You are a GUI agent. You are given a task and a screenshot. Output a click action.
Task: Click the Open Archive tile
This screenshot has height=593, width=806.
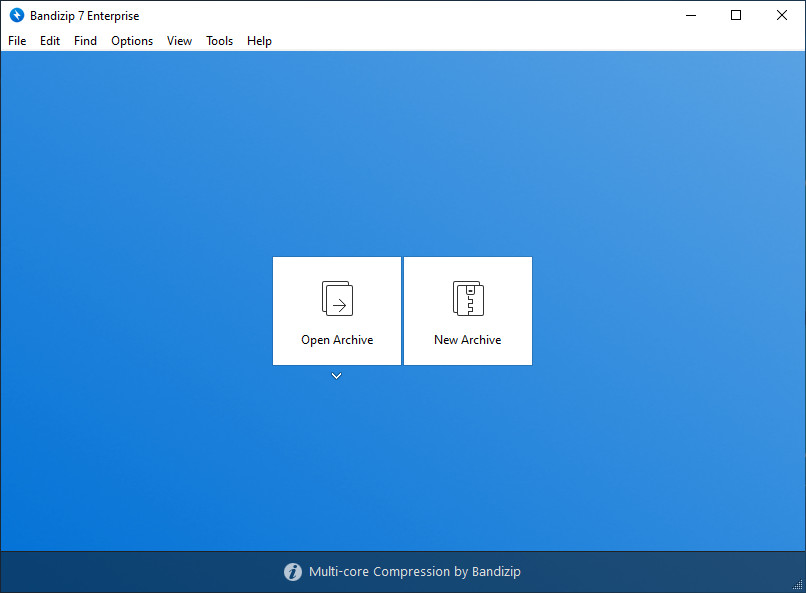(337, 311)
